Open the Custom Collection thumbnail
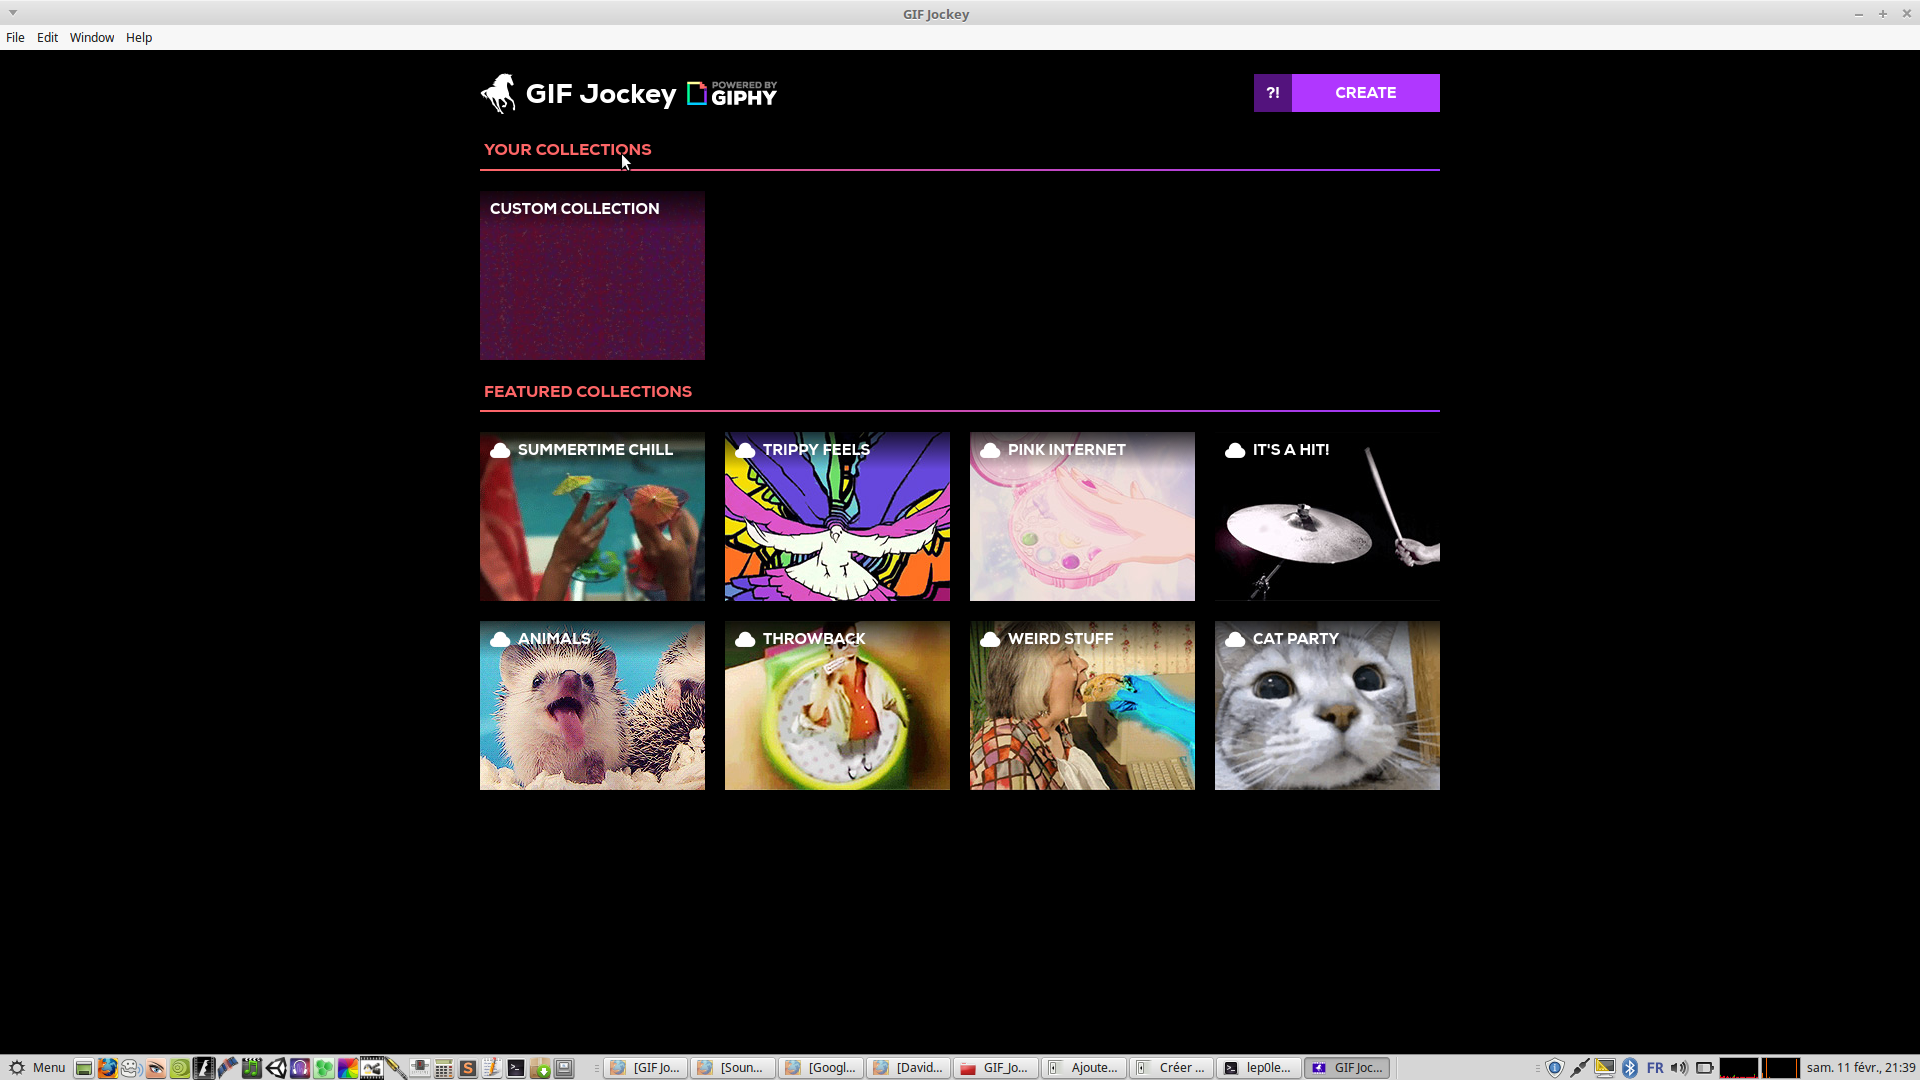 592,276
